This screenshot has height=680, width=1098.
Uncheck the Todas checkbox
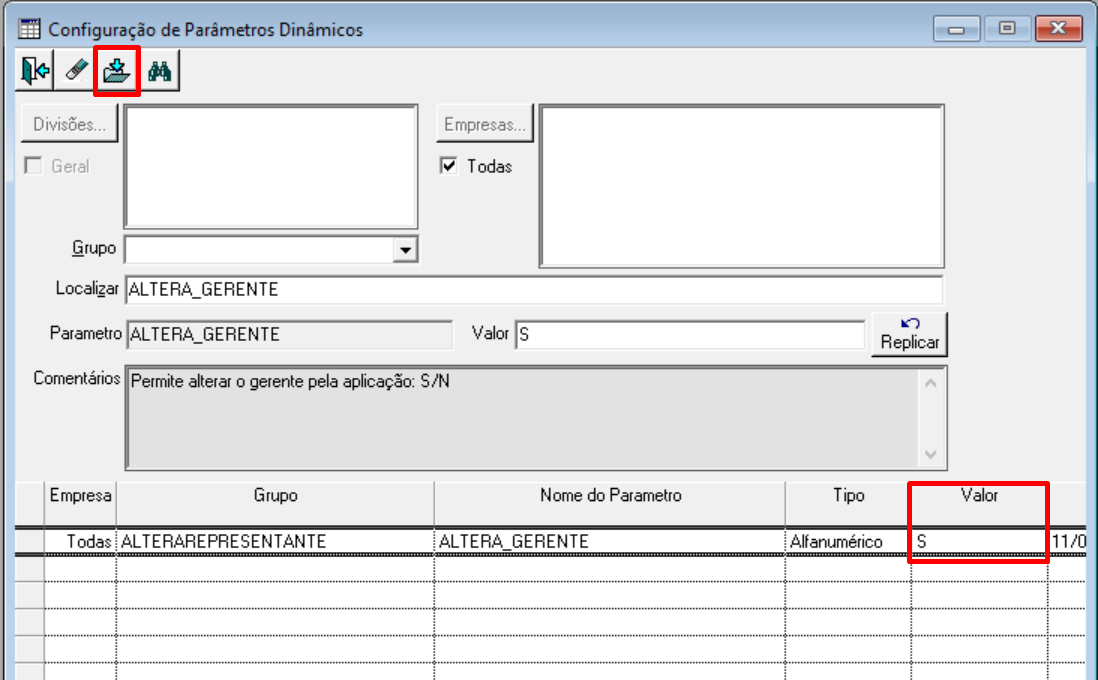click(x=449, y=166)
